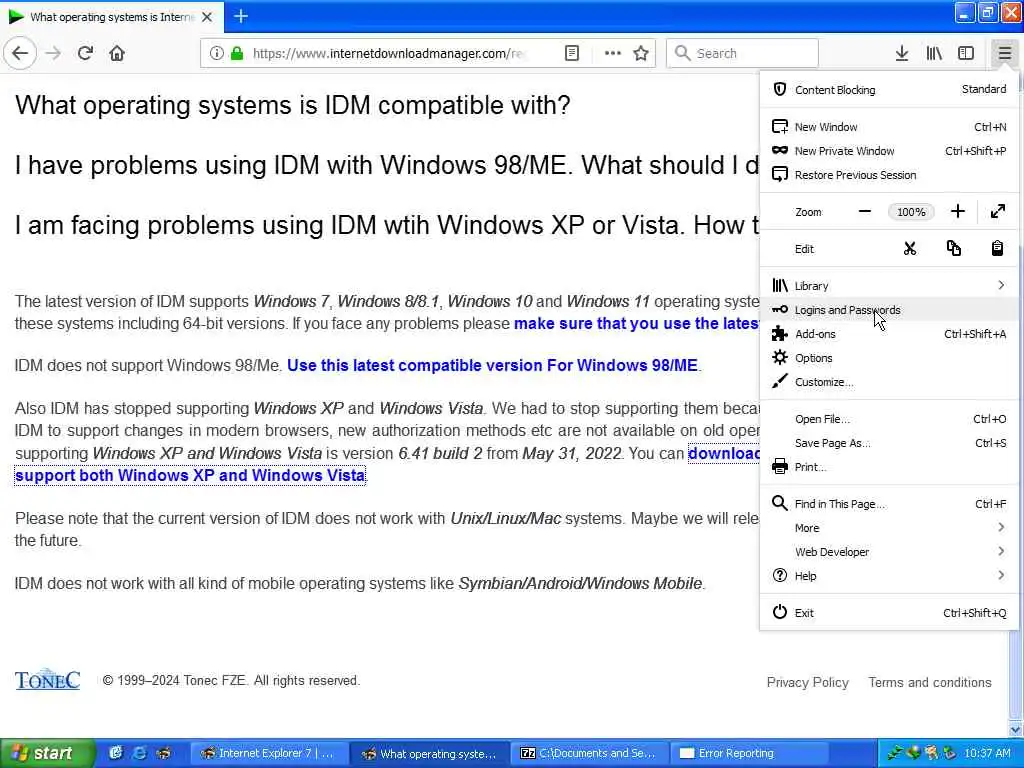Open Terms and conditions link
The height and width of the screenshot is (768, 1024).
[929, 682]
